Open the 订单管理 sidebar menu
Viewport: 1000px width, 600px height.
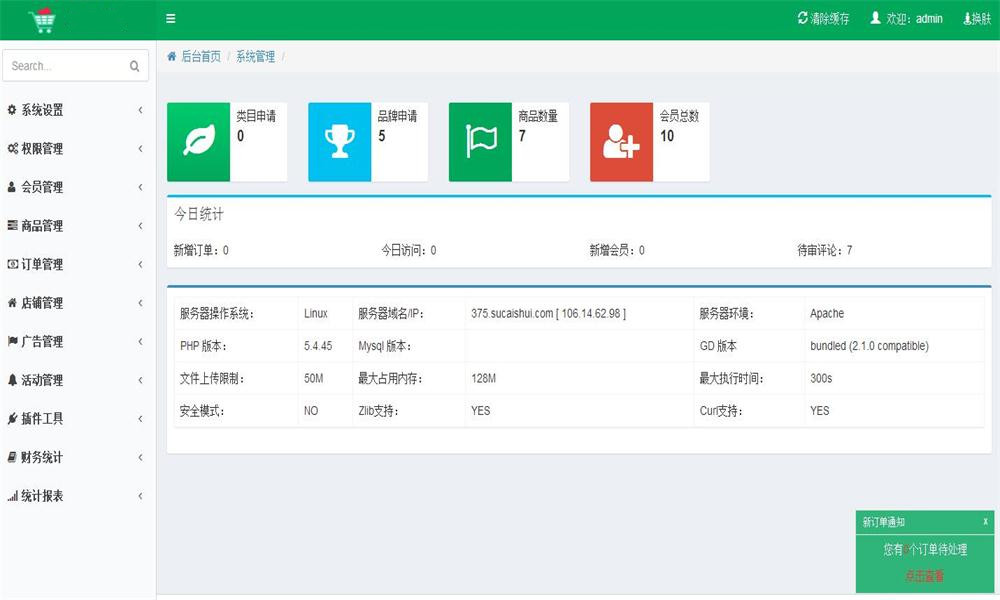77,264
